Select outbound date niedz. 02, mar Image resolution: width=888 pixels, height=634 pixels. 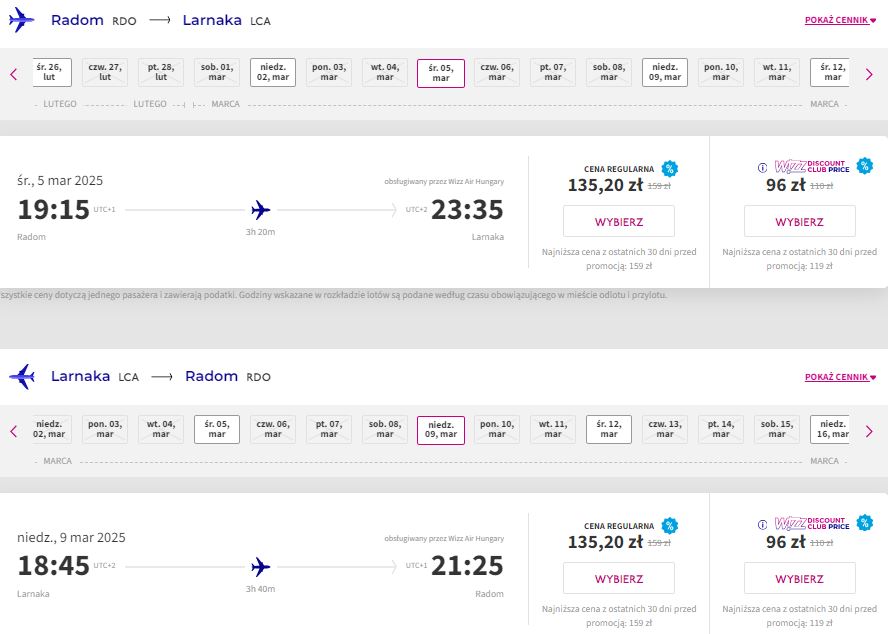pyautogui.click(x=273, y=73)
